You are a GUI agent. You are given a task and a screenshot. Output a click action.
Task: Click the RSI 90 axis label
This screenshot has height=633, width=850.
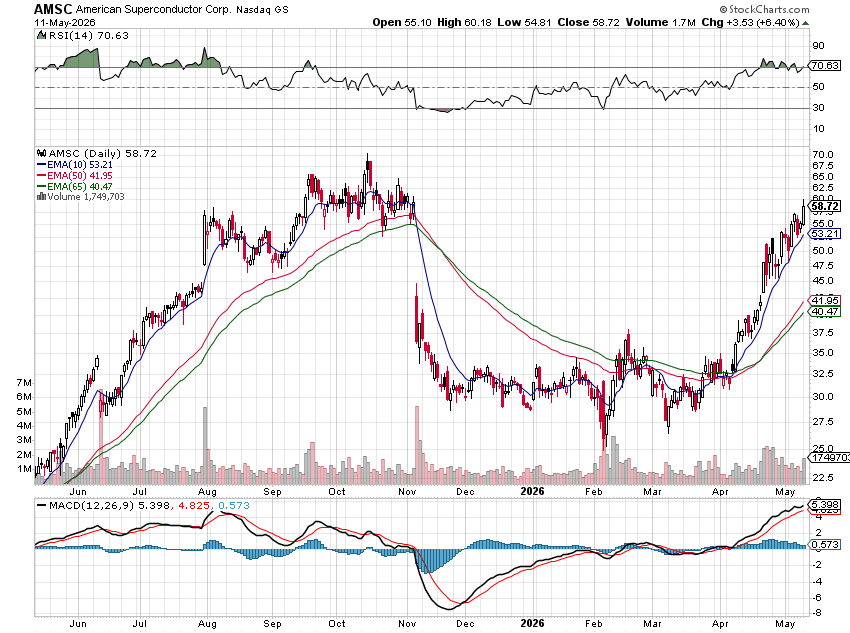[819, 46]
